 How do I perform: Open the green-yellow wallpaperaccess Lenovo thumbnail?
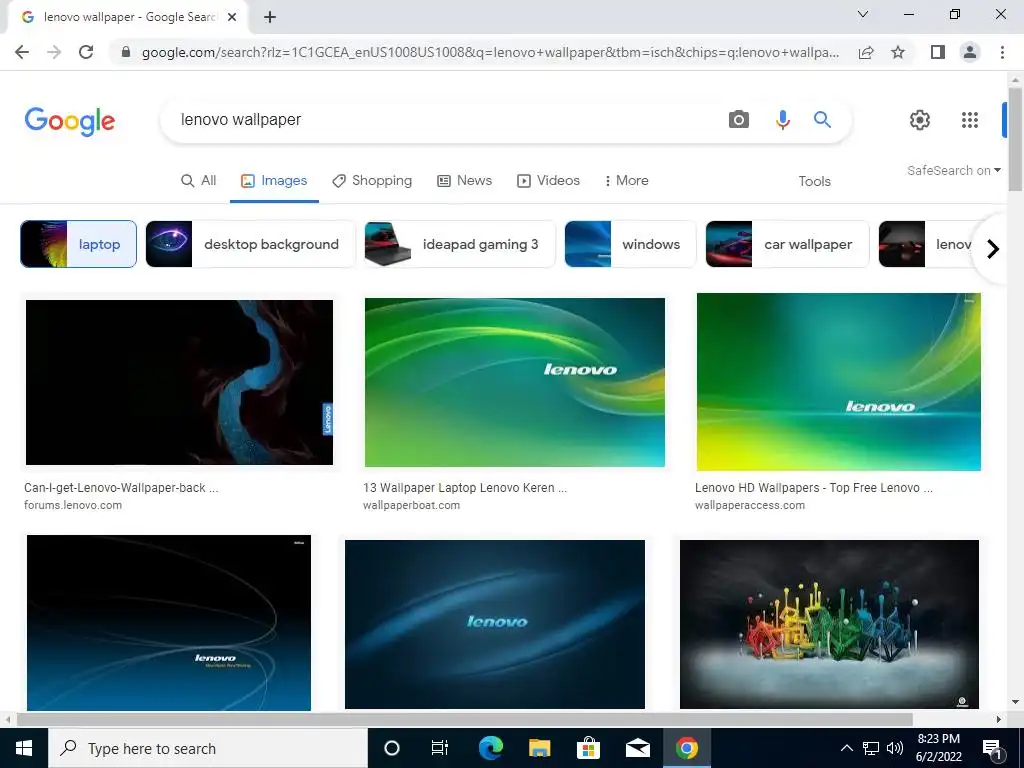(839, 382)
